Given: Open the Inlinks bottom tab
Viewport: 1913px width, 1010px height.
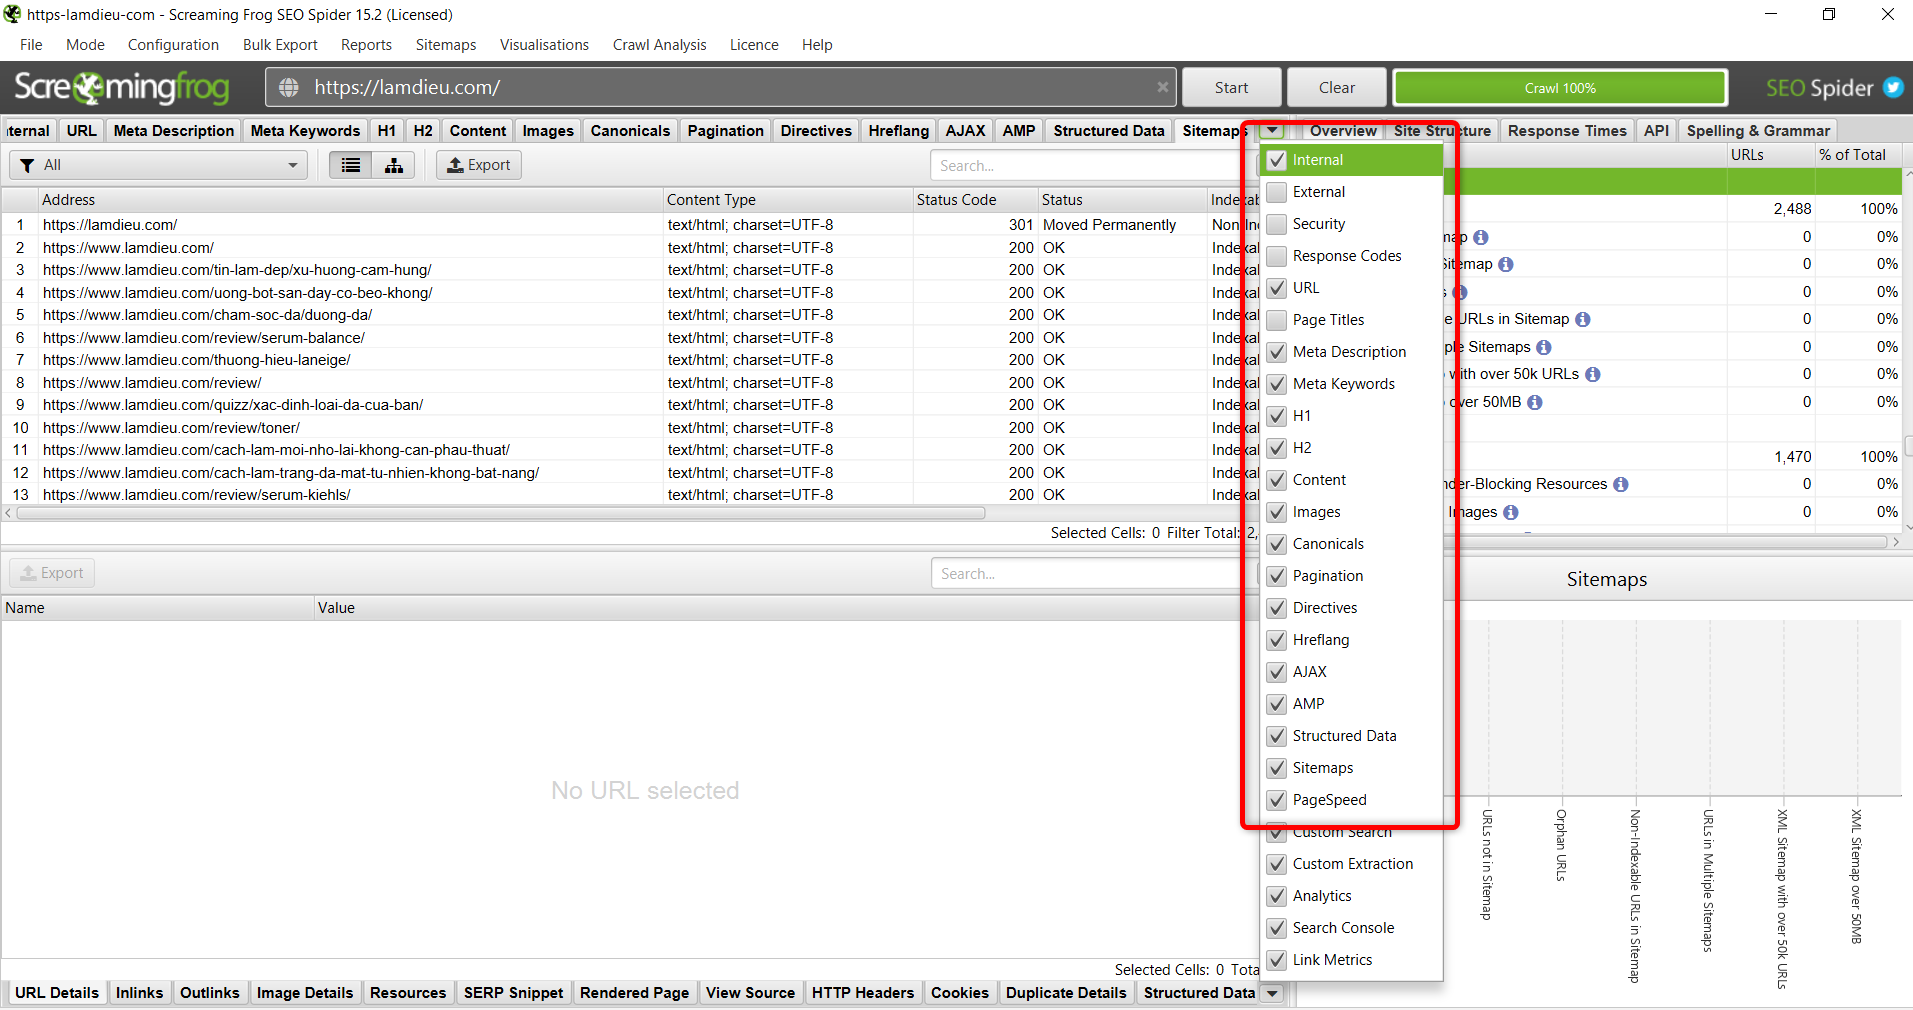Looking at the screenshot, I should 139,993.
